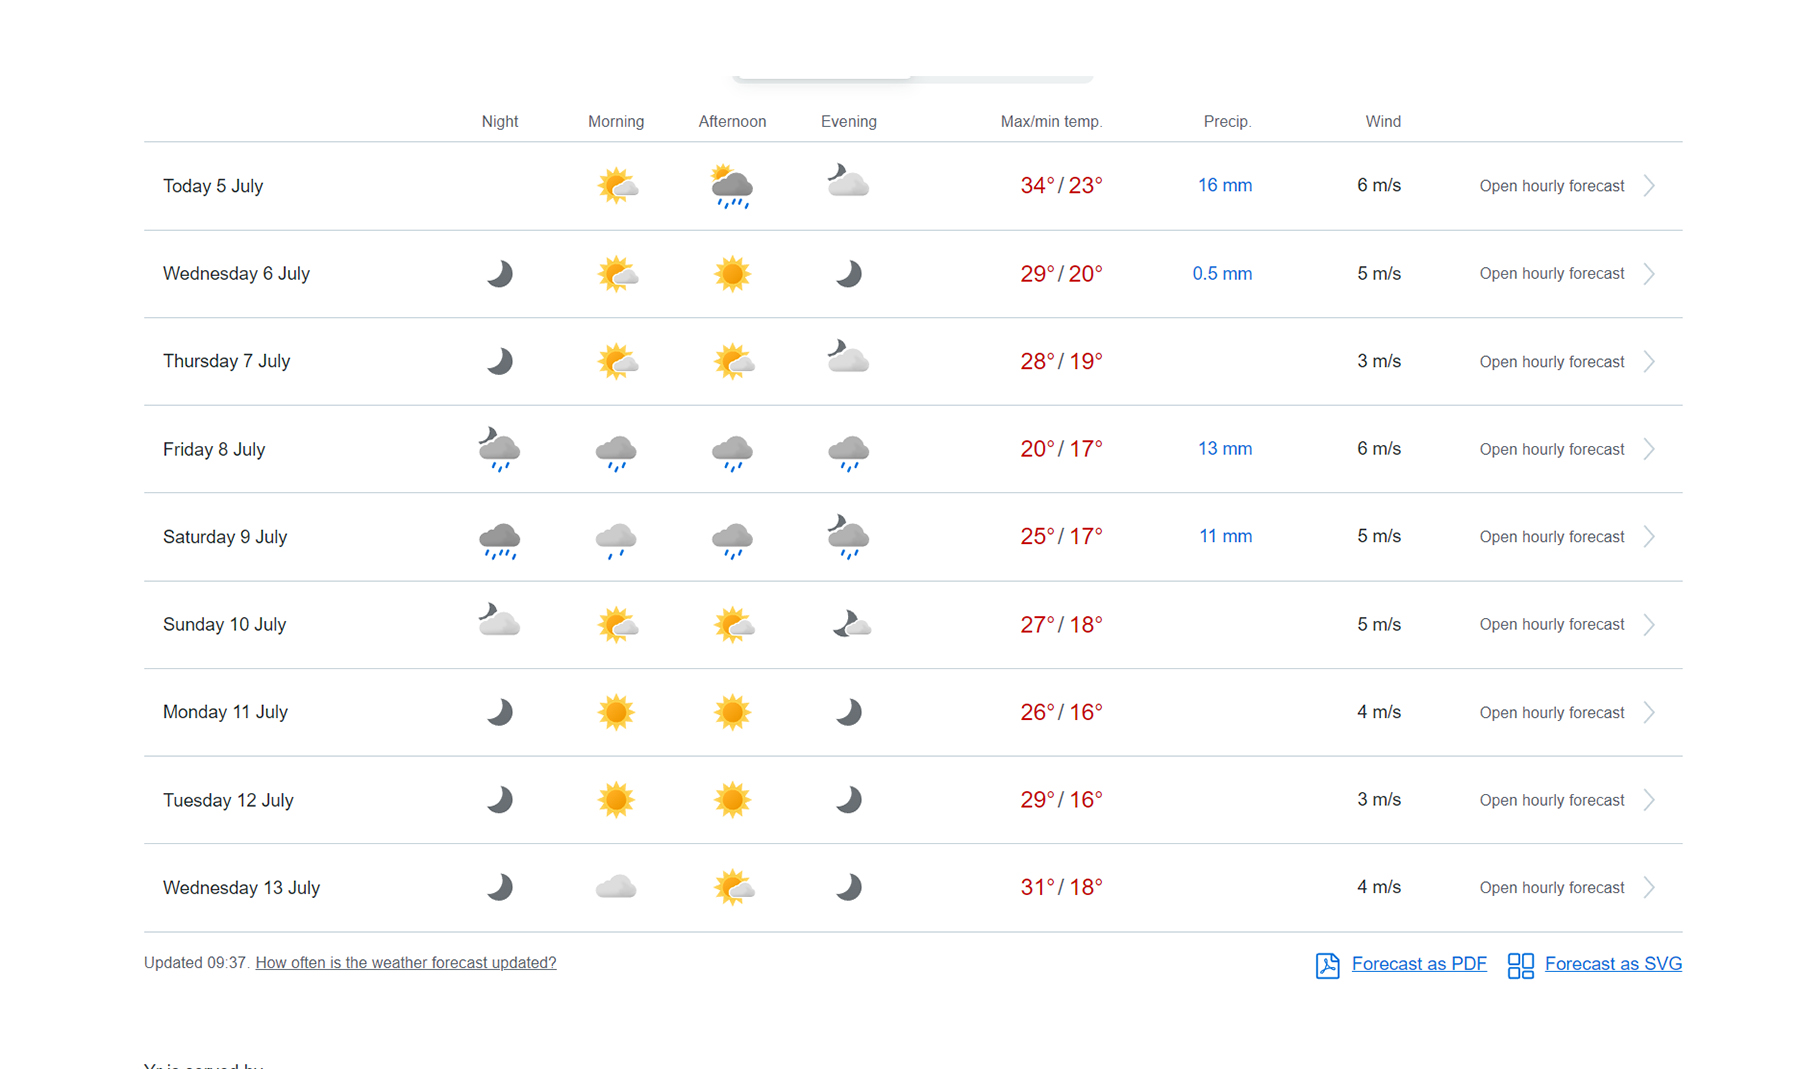
Task: Click Wednesday 6 July afternoon sun icon
Action: [x=732, y=274]
